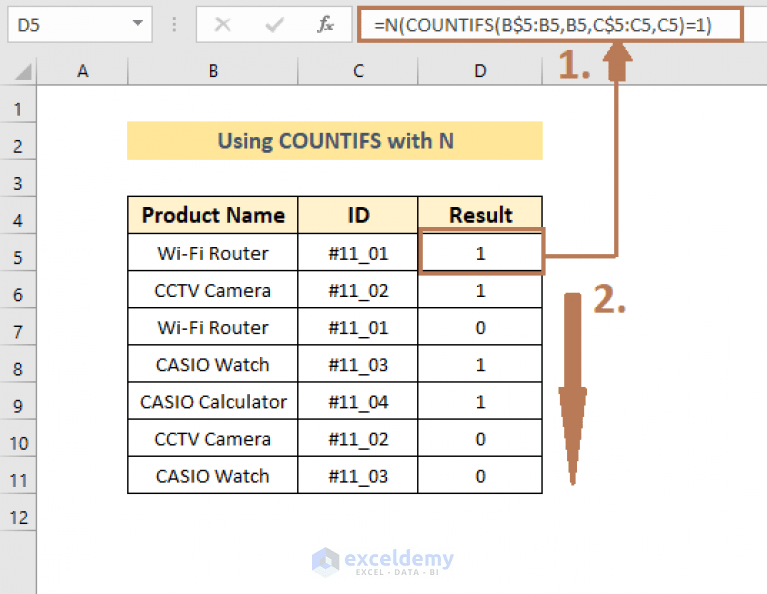Select column A header

82,71
